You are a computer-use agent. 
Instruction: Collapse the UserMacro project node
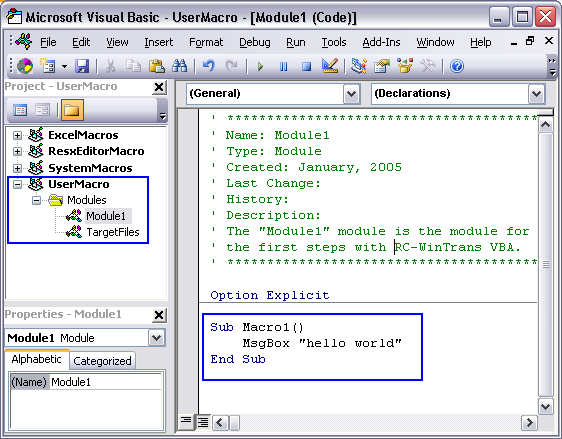(x=17, y=184)
